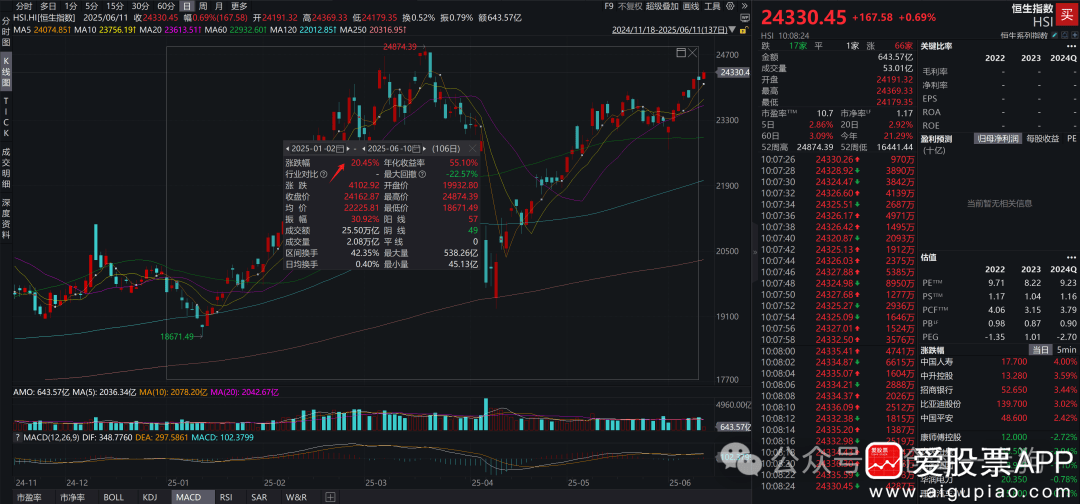Step start date backward arrow
This screenshot has width=1080, height=504.
click(x=287, y=149)
